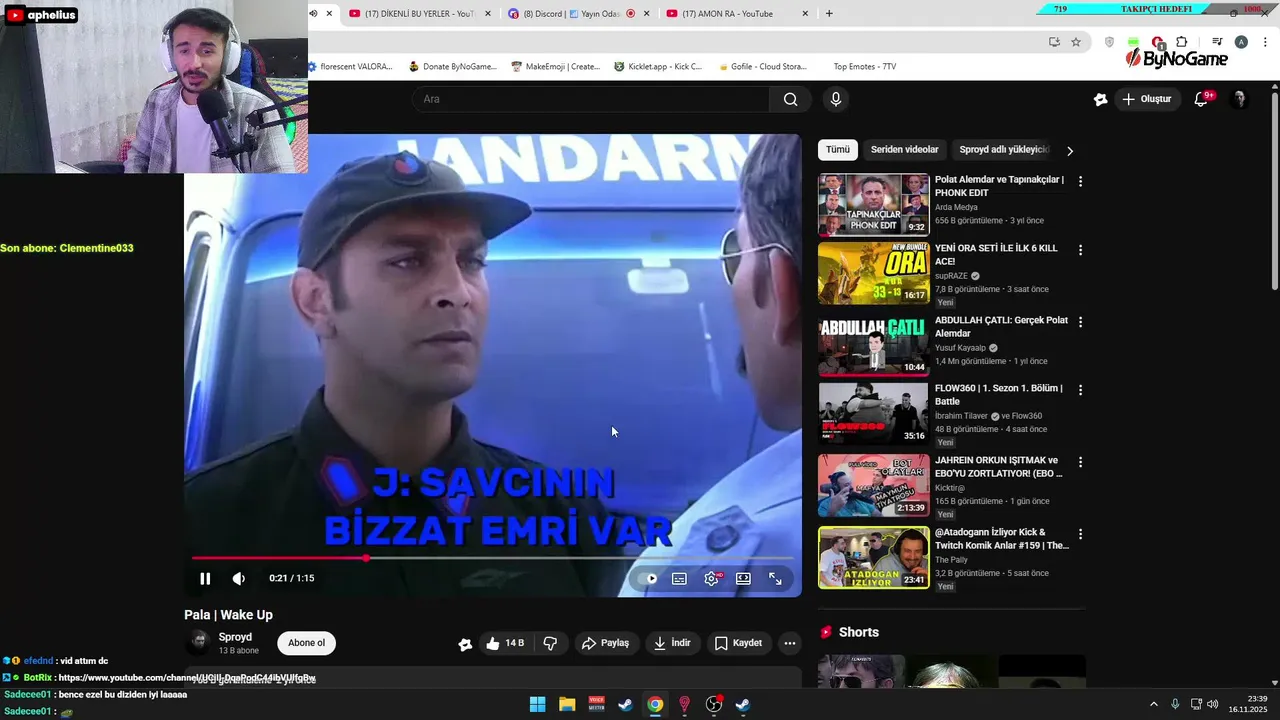Toggle the autoplay switch in player
Image resolution: width=1280 pixels, height=720 pixels.
(x=648, y=578)
